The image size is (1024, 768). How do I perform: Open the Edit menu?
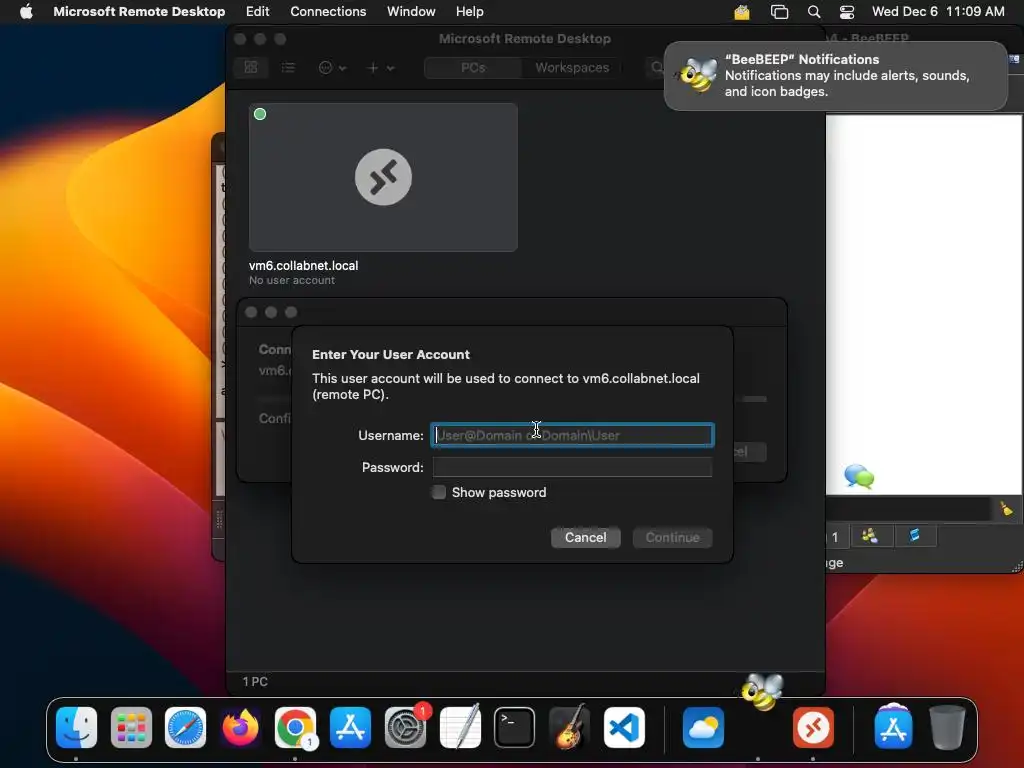point(257,11)
